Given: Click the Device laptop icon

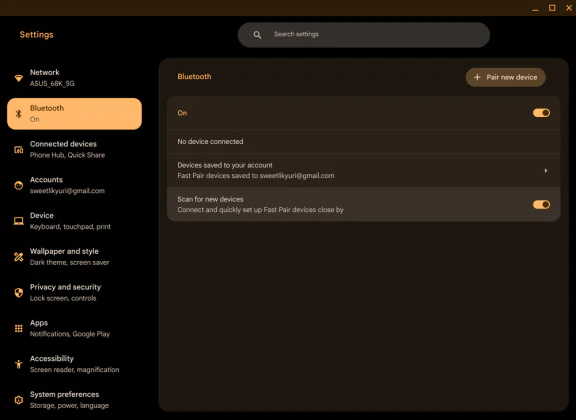Looking at the screenshot, I should (18, 221).
